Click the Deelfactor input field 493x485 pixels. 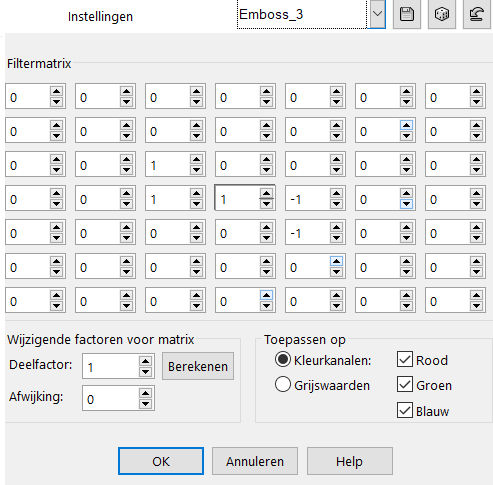pyautogui.click(x=111, y=366)
